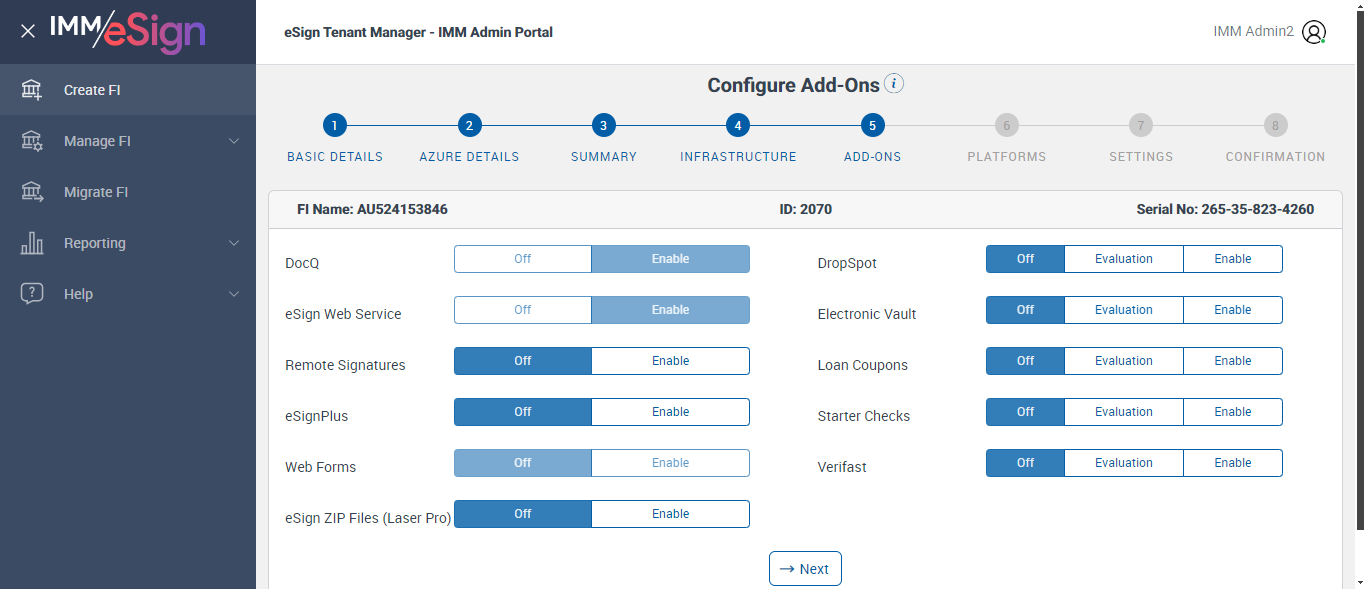This screenshot has height=589, width=1366.
Task: Enable eSign ZIP Files (Laser Pro)
Action: click(x=670, y=514)
